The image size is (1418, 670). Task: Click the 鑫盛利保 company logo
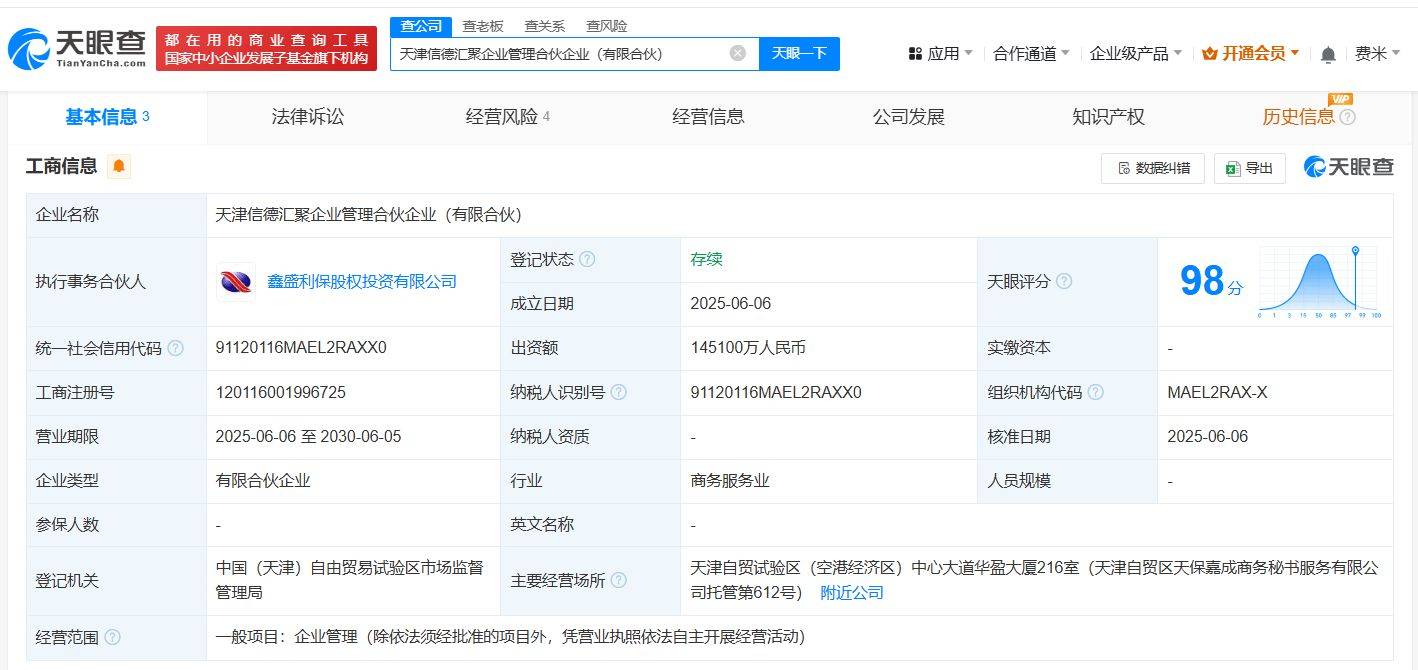click(x=236, y=282)
